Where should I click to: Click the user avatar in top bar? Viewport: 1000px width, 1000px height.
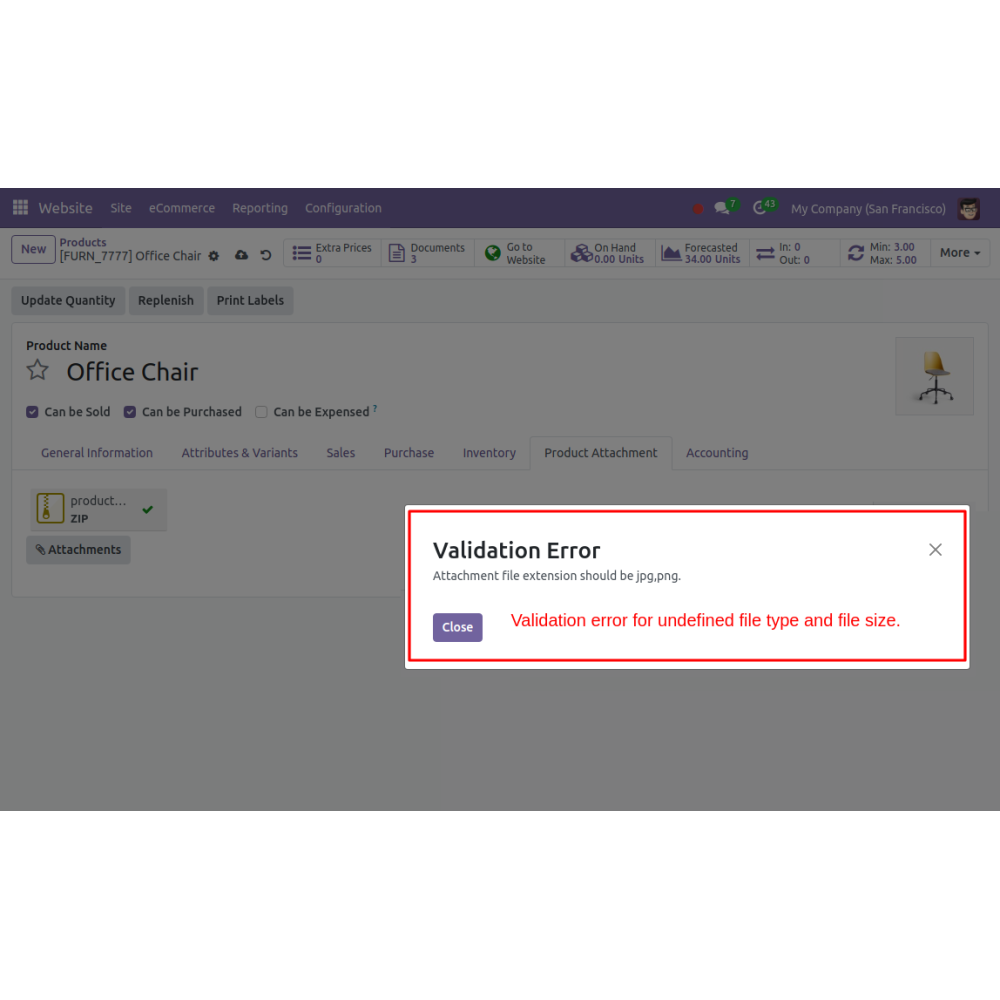coord(968,209)
